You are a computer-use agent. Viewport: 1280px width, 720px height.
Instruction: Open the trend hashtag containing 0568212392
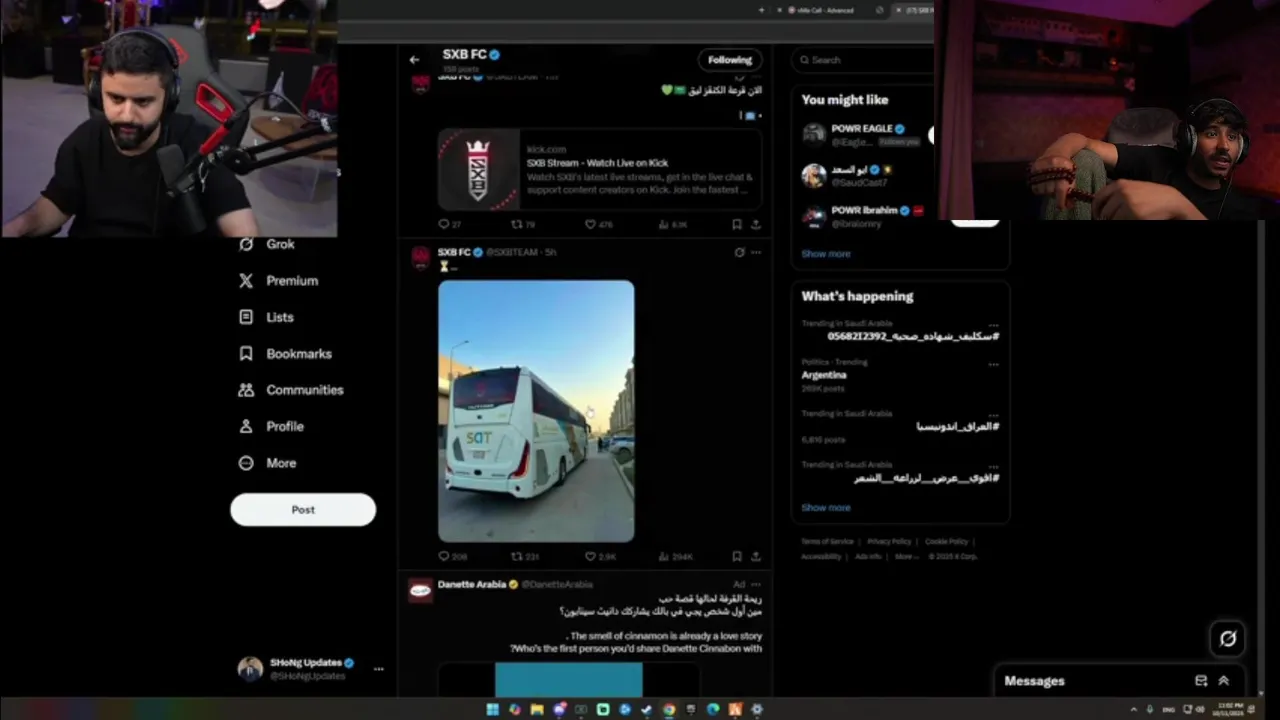(x=913, y=336)
